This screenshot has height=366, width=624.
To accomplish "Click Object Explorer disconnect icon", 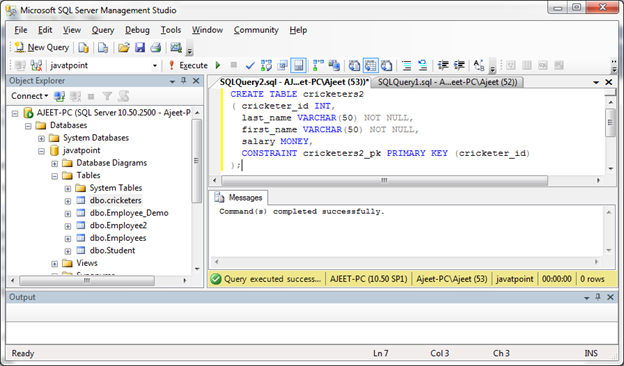I will coord(75,96).
